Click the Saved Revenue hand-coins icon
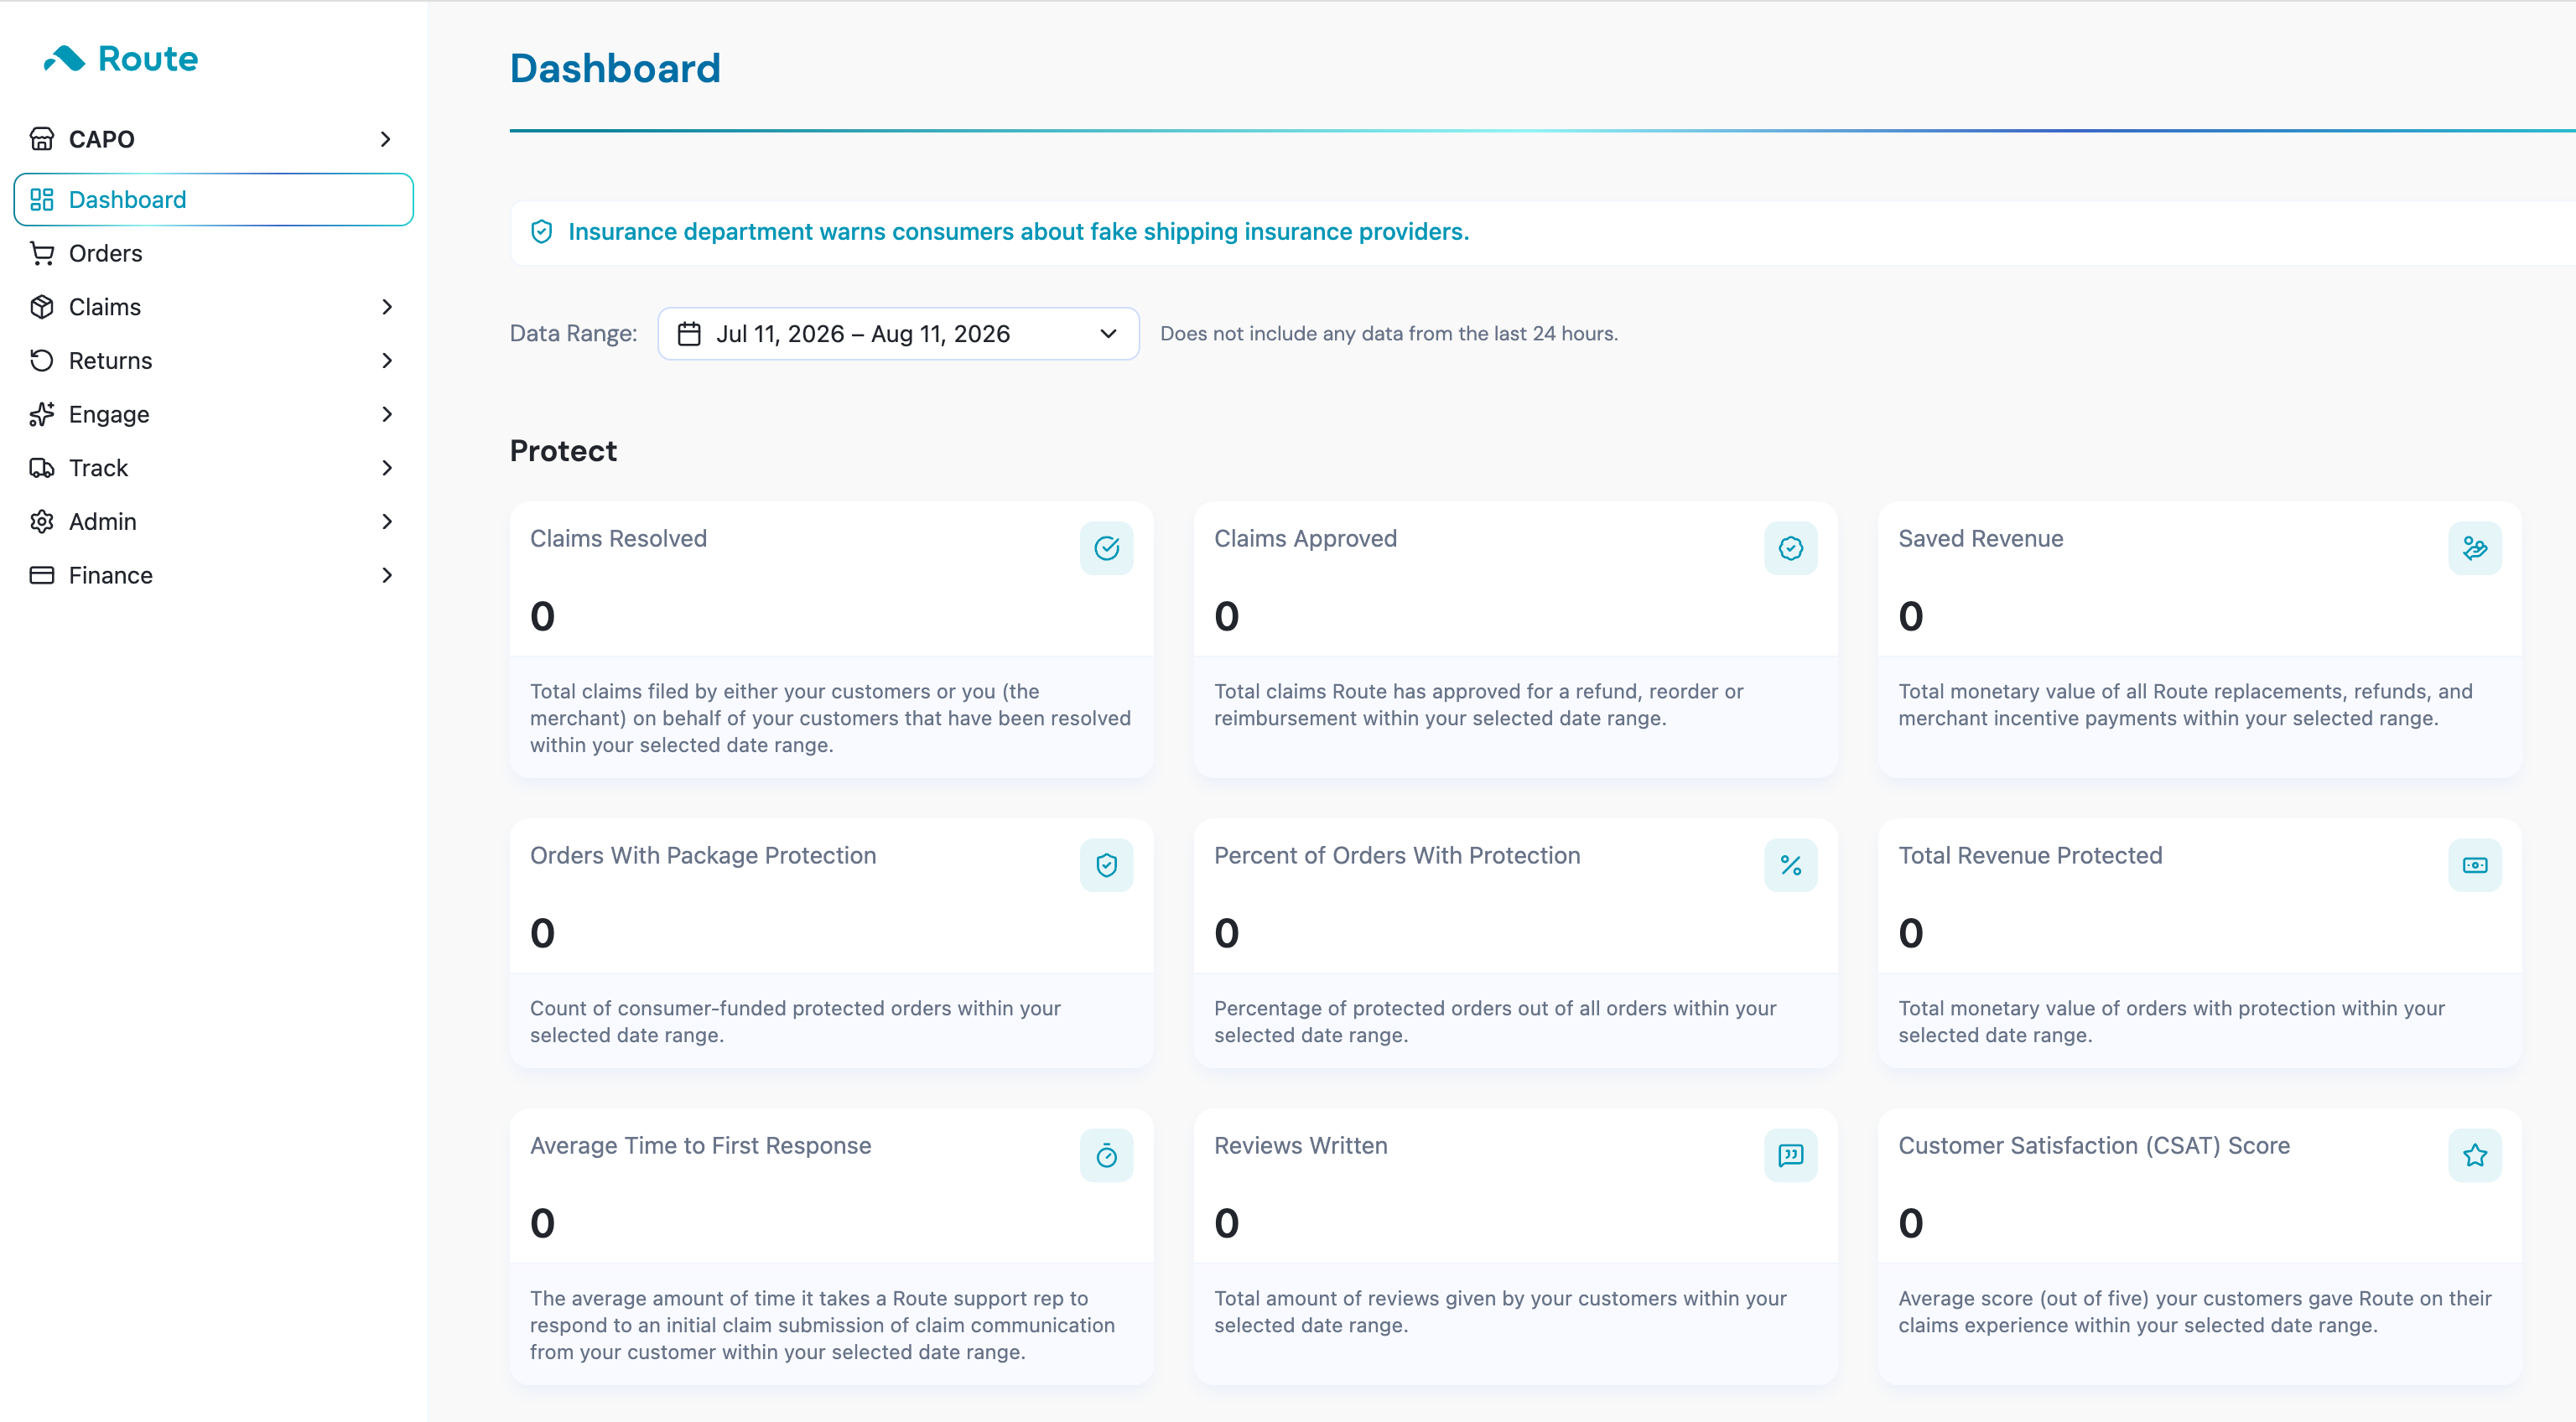The image size is (2576, 1422). [x=2474, y=548]
